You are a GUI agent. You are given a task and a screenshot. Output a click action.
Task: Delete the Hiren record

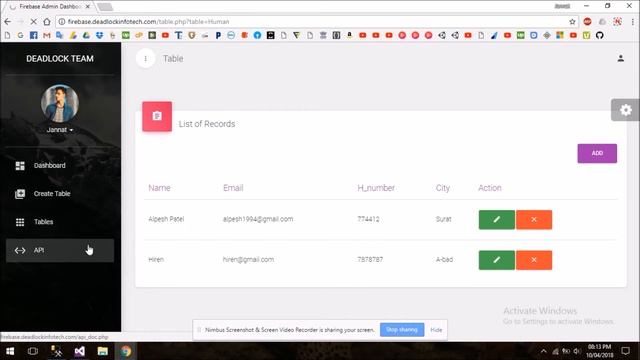tap(534, 260)
